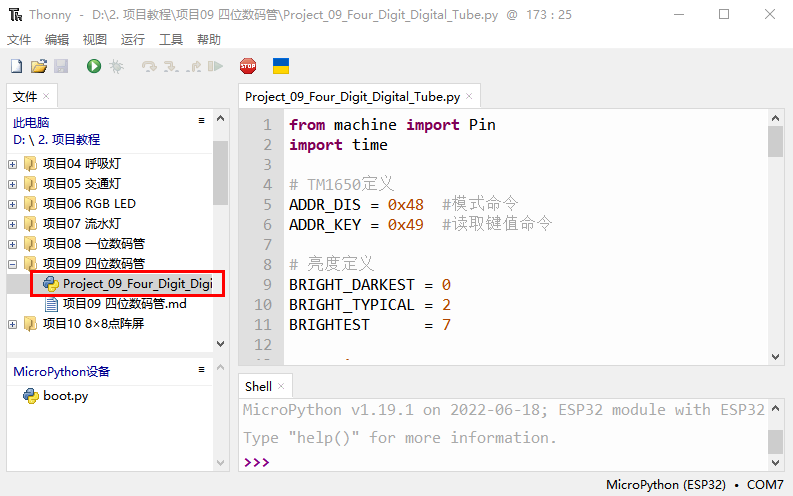Click the Debug bug icon
793x496 pixels.
click(x=116, y=66)
